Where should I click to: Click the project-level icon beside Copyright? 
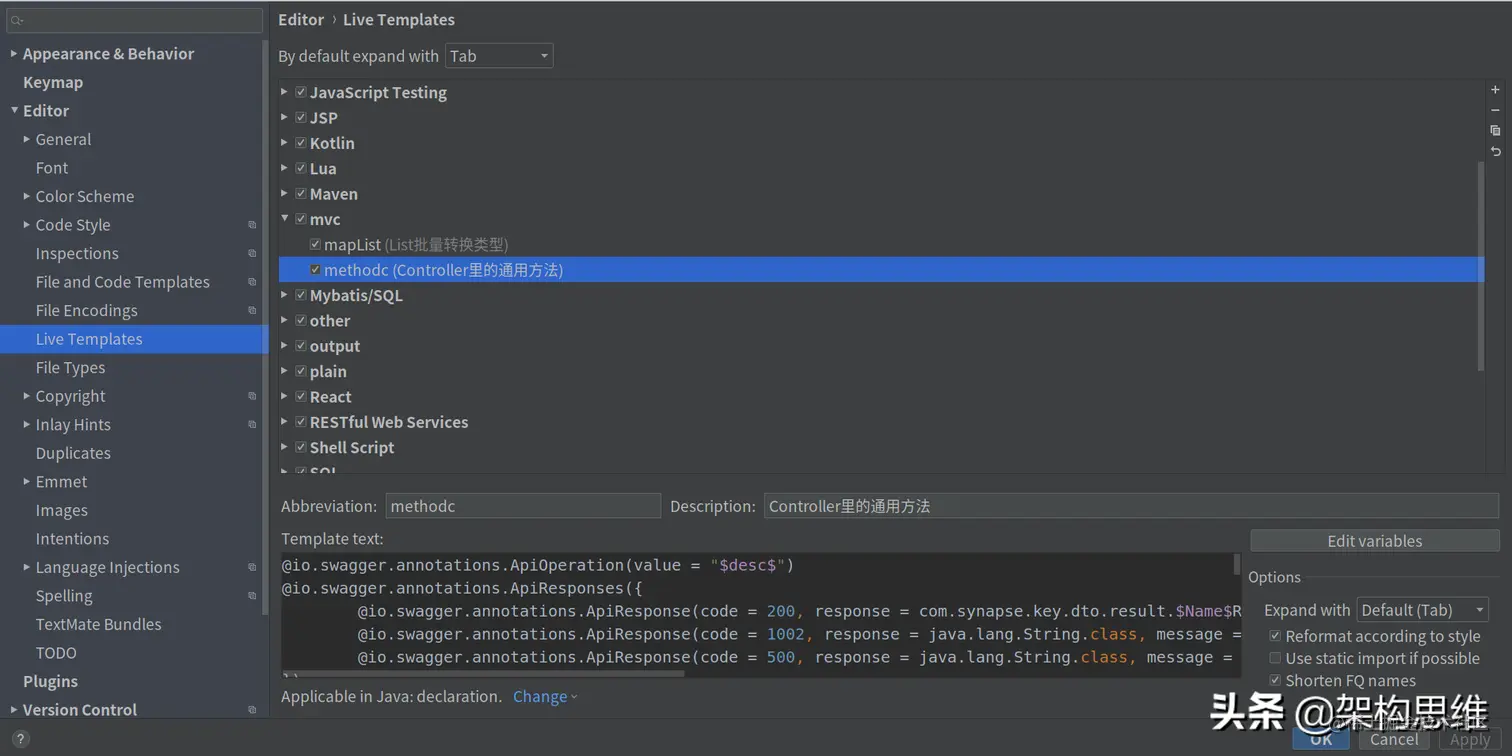[252, 397]
